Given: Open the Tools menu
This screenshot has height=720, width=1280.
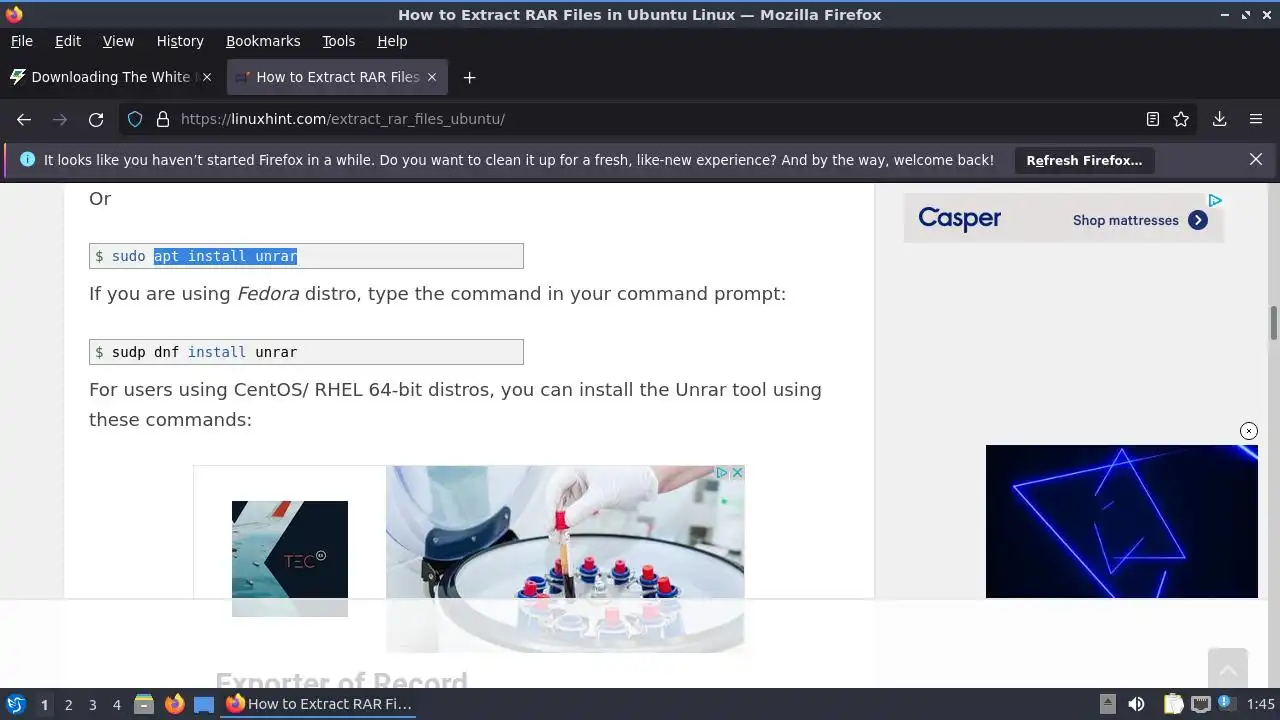Looking at the screenshot, I should pos(339,41).
